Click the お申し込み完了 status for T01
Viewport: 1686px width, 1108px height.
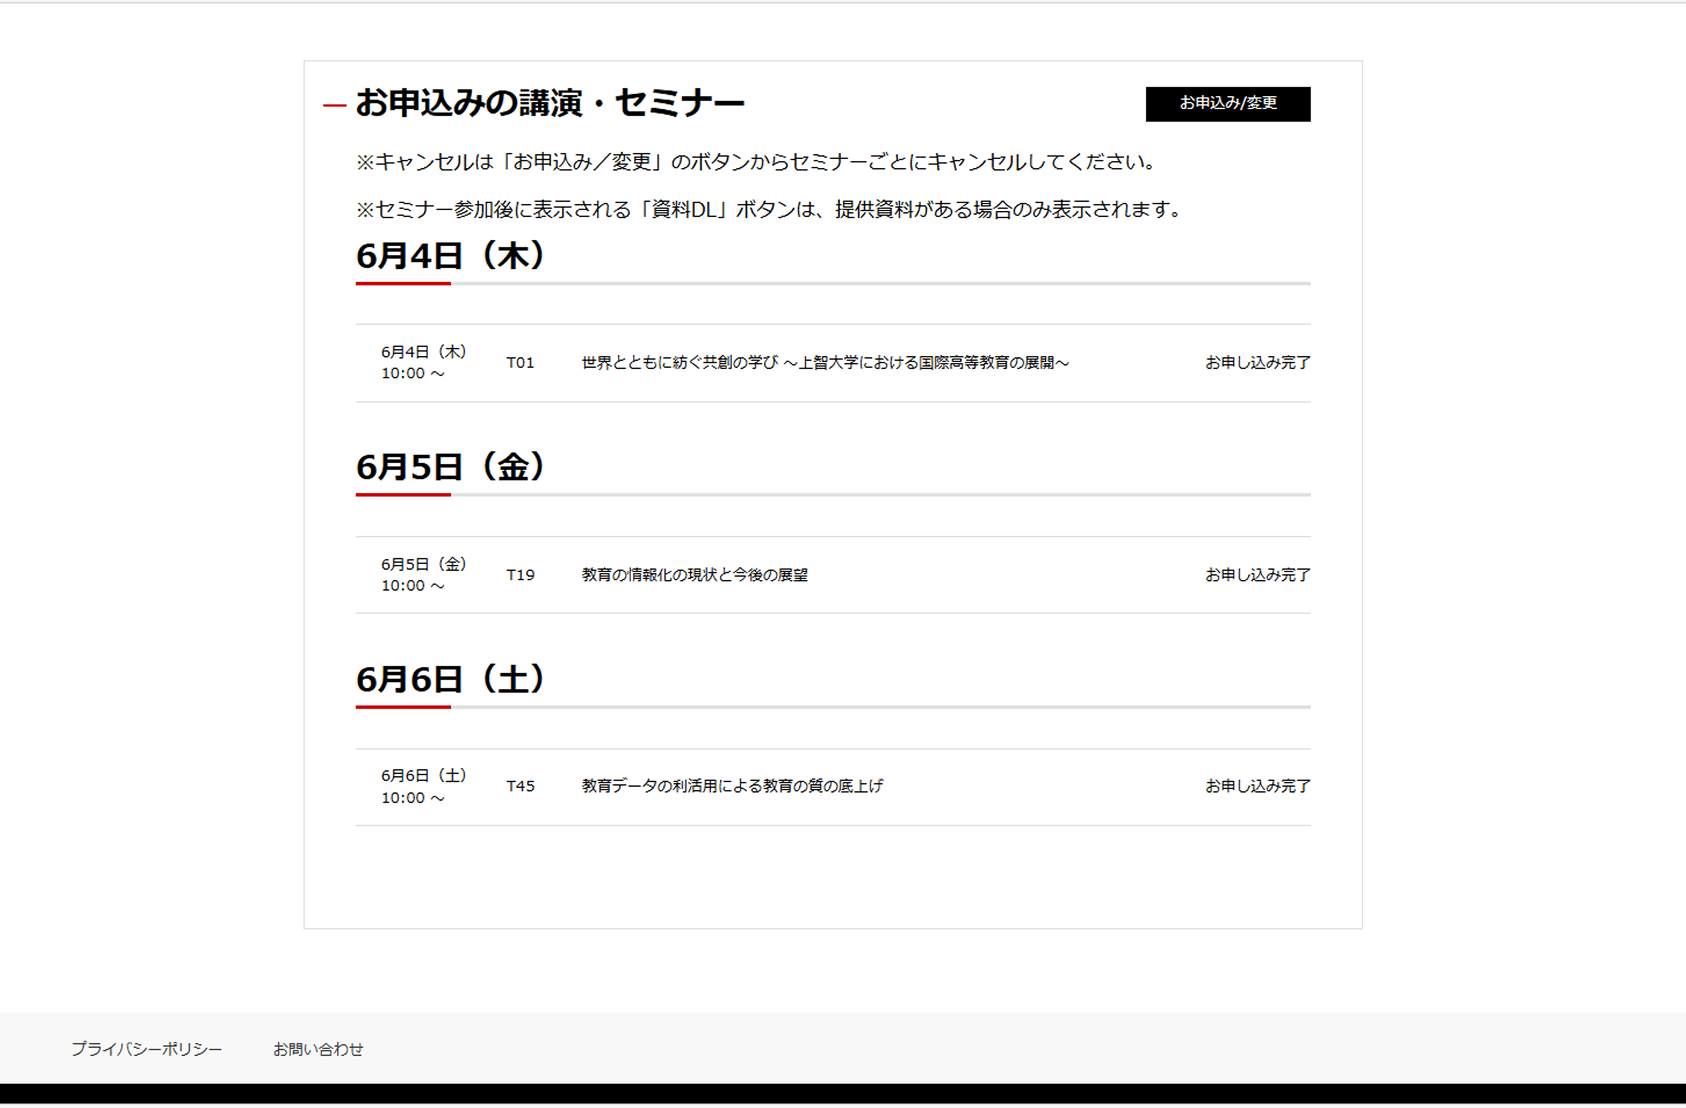[x=1258, y=363]
